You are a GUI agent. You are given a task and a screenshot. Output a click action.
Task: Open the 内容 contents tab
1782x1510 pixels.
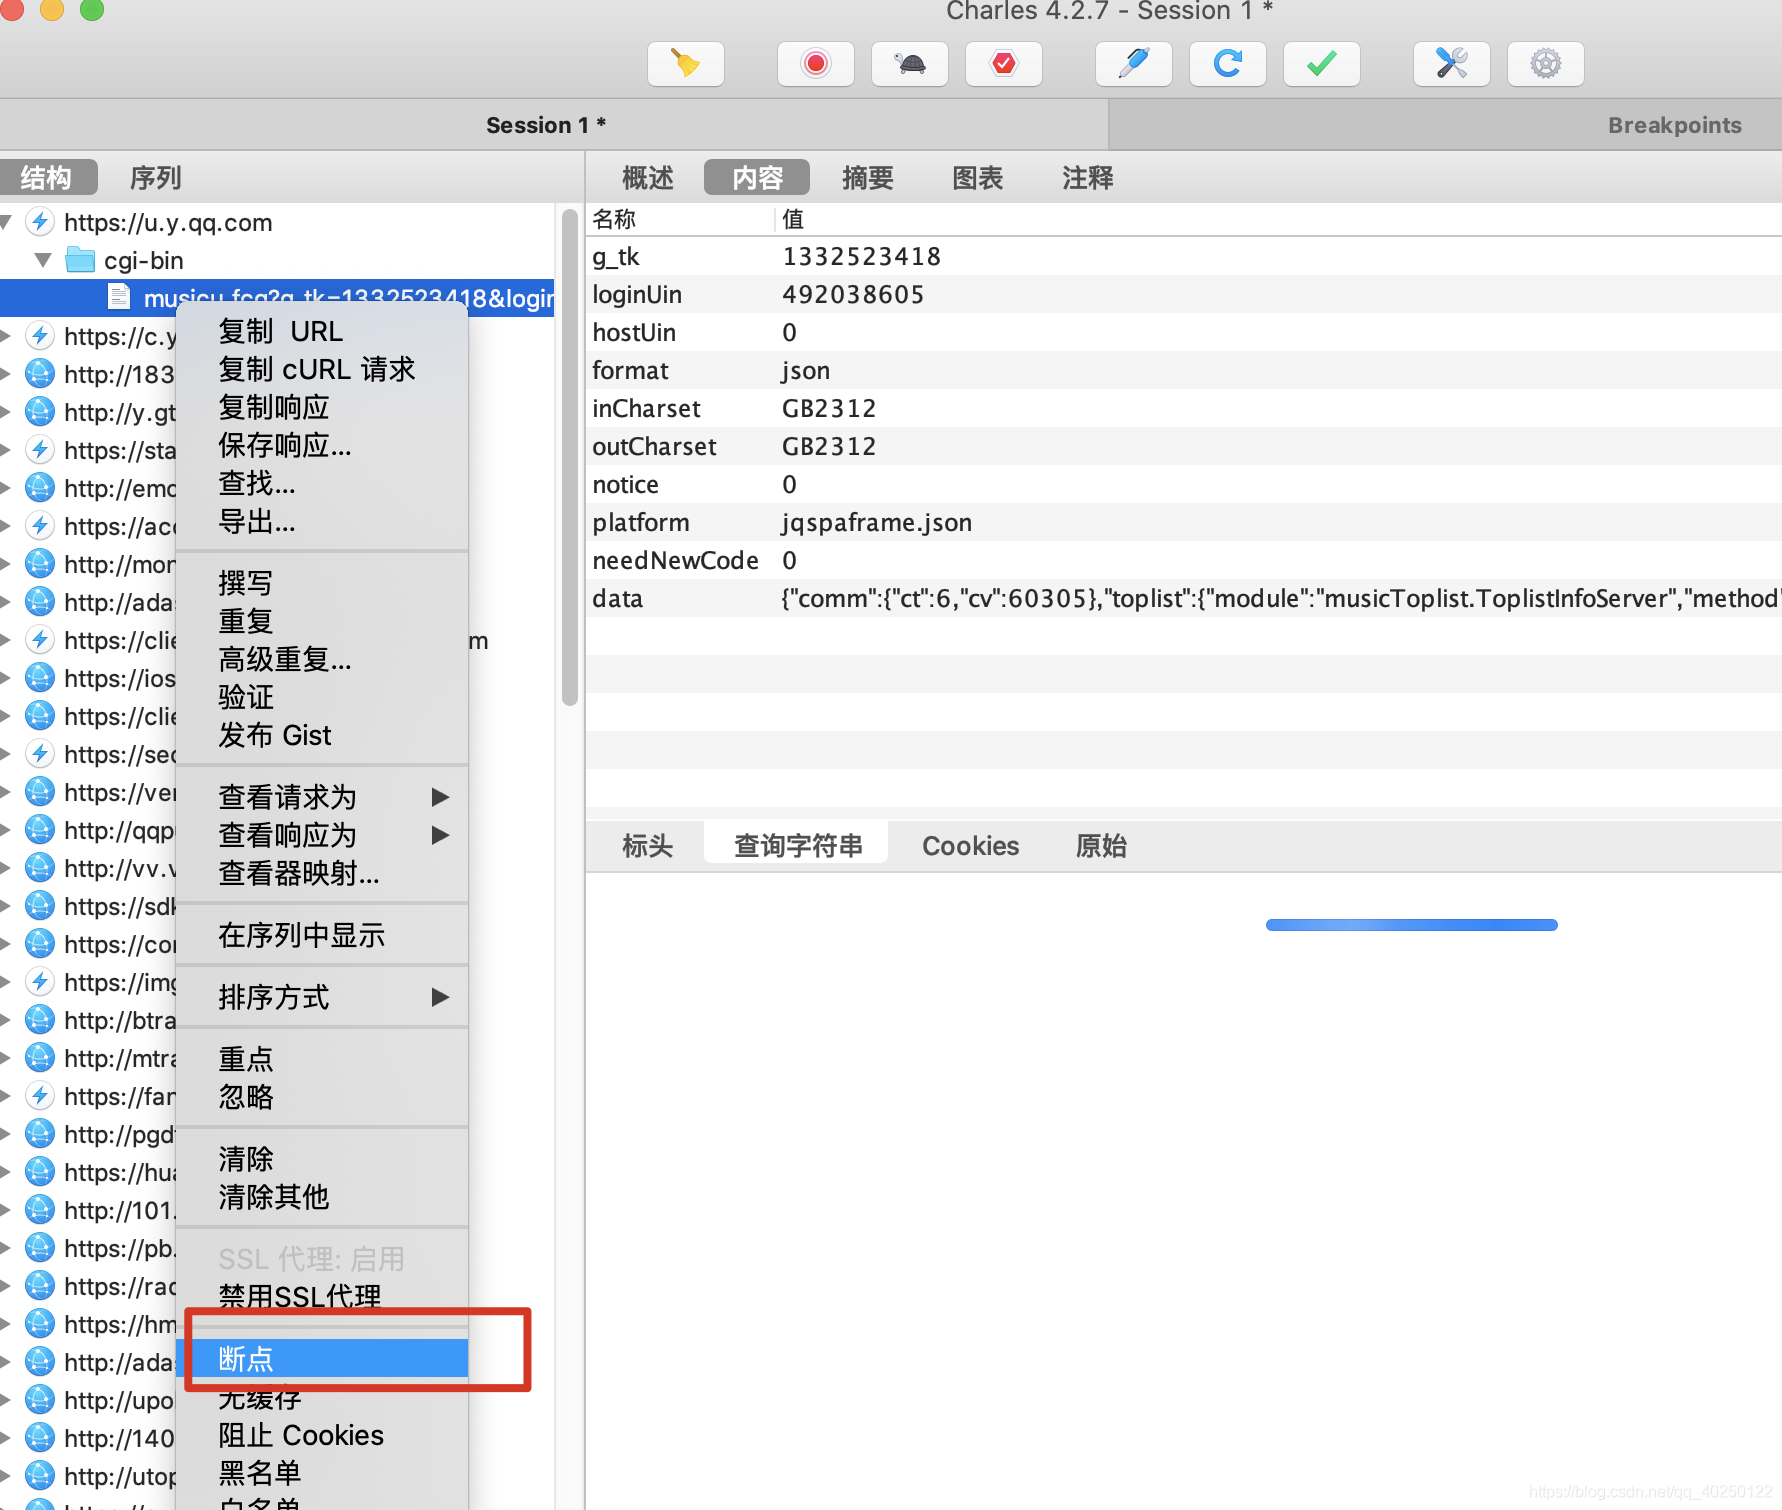click(x=757, y=178)
